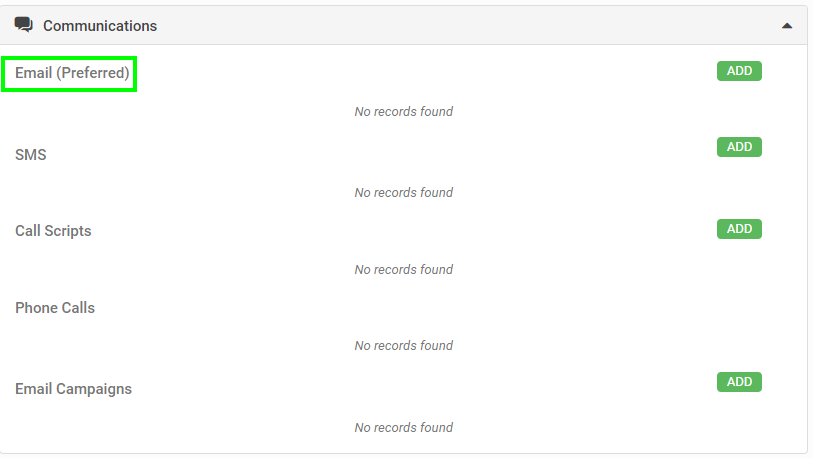Click 'No records found' under Email Campaigns

tap(403, 427)
